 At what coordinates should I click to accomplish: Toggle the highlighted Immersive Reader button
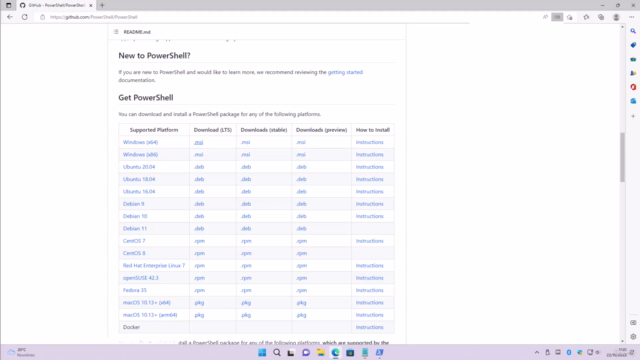[x=557, y=17]
